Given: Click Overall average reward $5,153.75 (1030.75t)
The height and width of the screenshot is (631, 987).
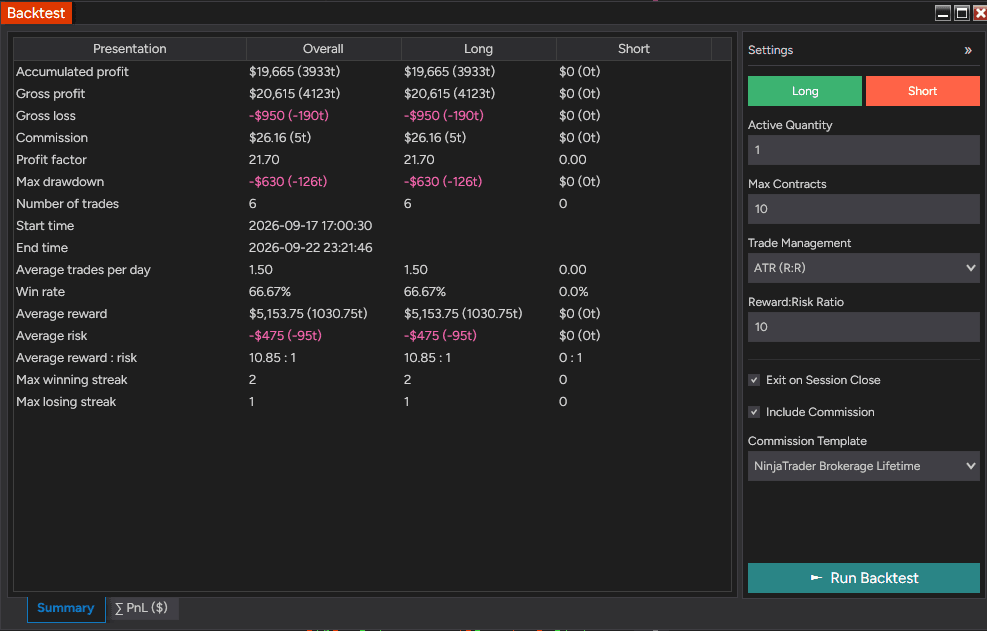Looking at the screenshot, I should pos(308,314).
